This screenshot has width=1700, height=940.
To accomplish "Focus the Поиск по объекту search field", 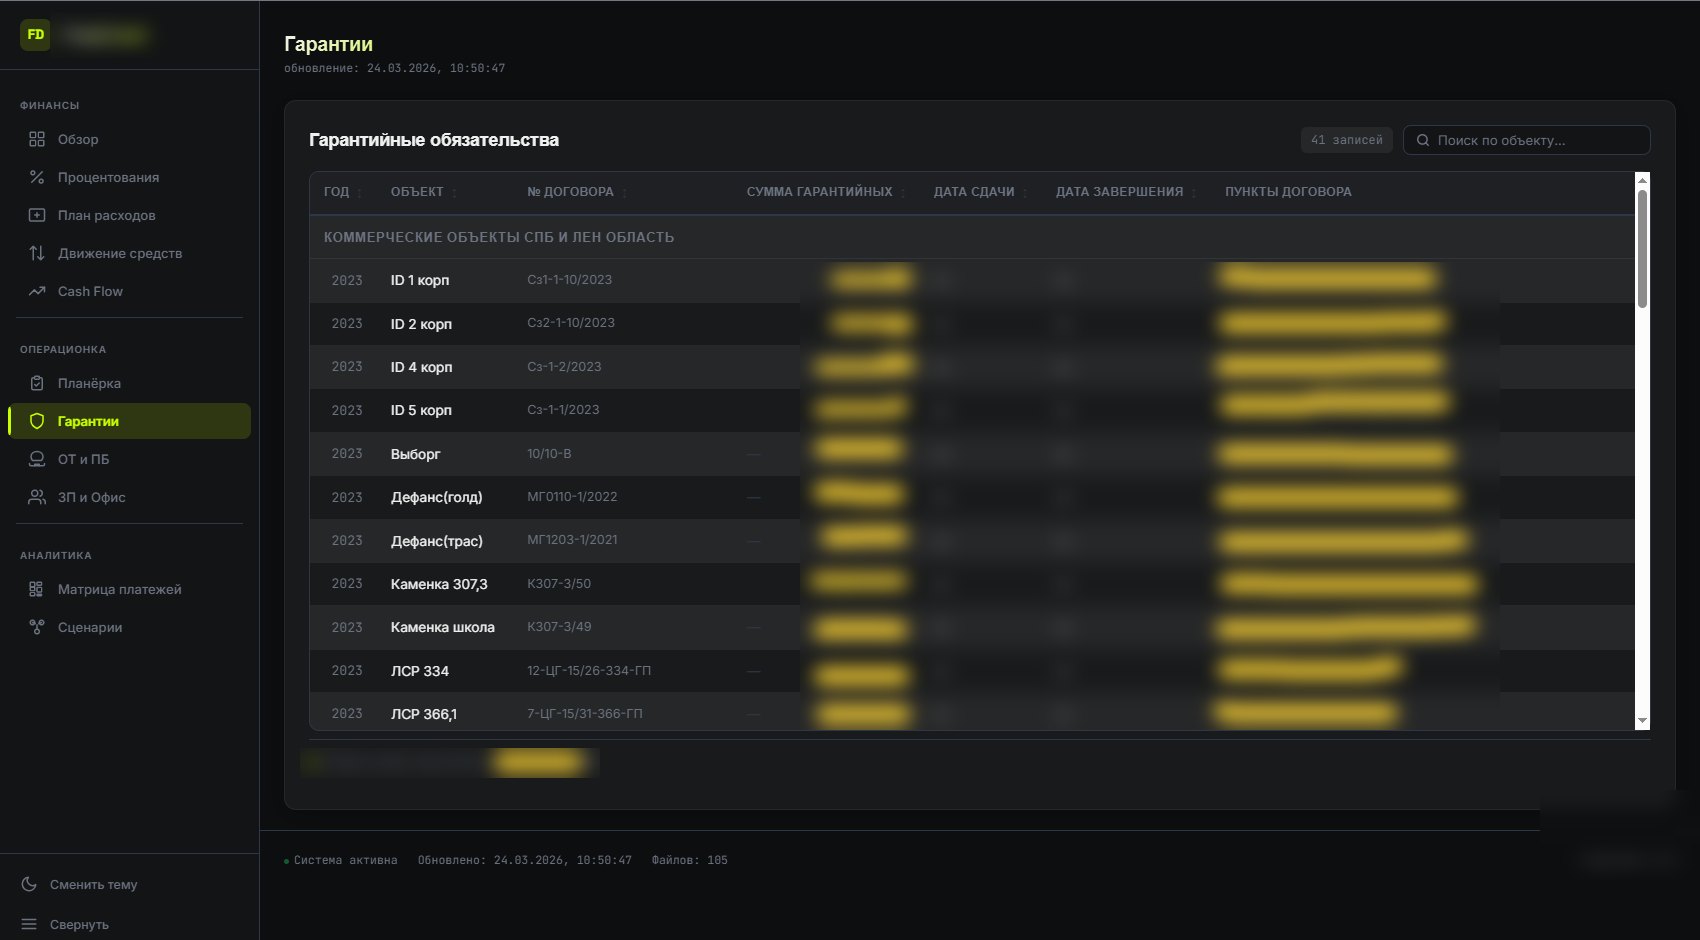I will click(x=1526, y=140).
